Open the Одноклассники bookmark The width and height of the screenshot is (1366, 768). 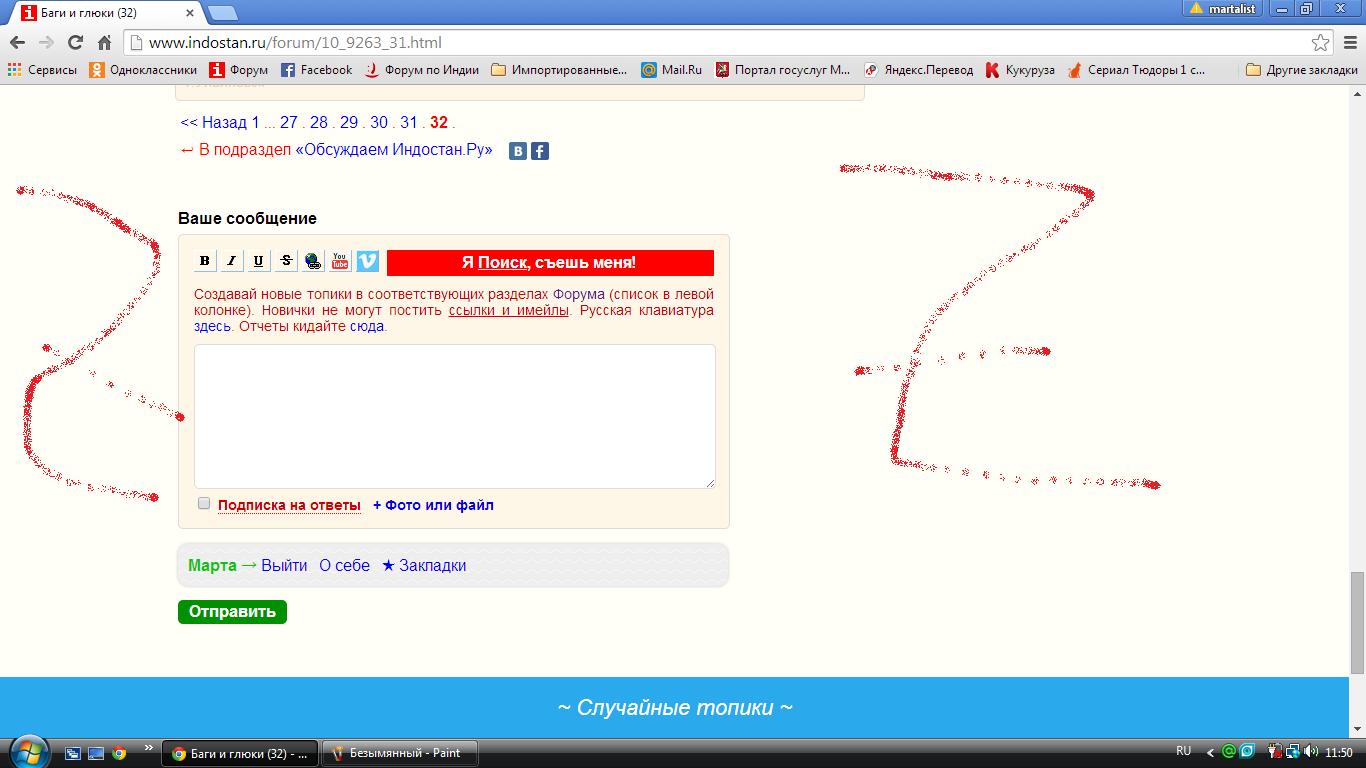(x=143, y=70)
